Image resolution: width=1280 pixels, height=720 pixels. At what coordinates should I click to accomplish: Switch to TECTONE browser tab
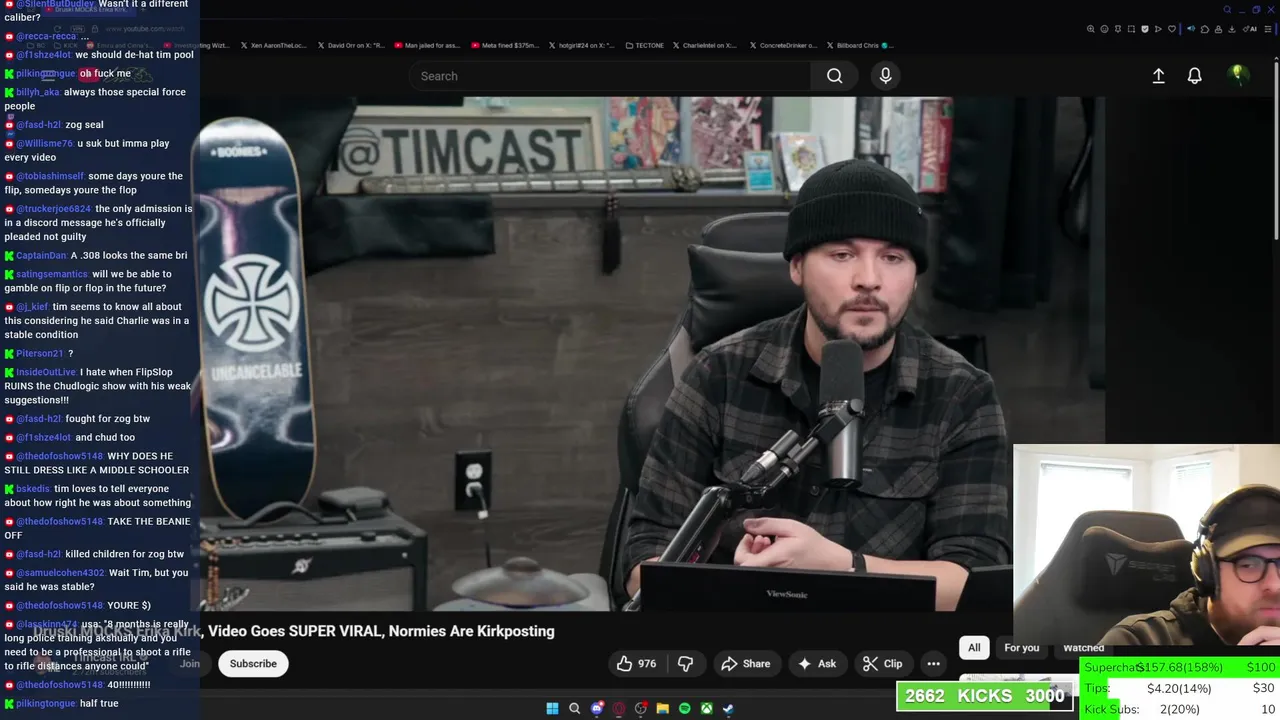coord(644,45)
